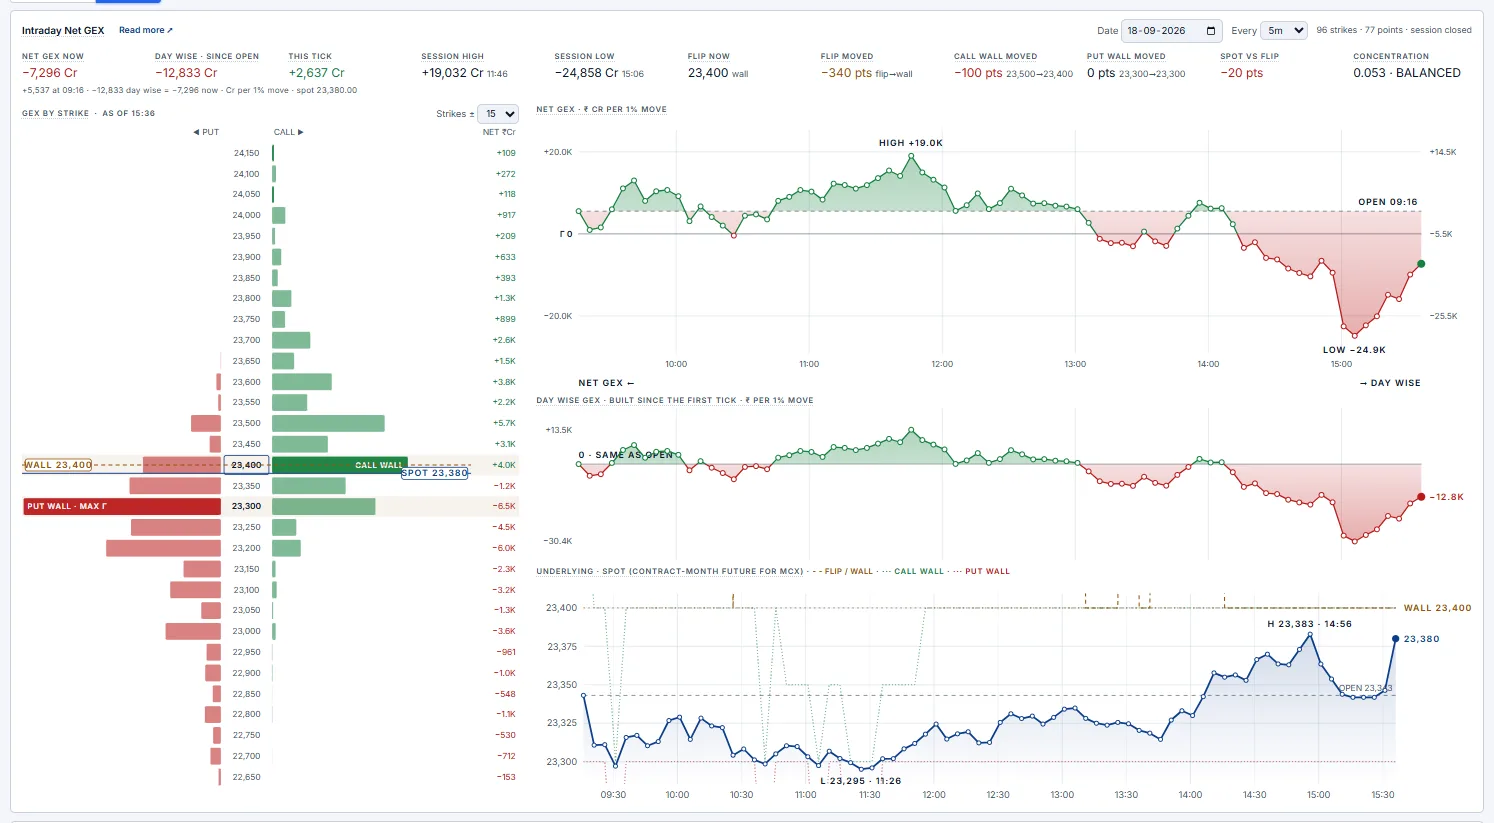Click the SESSION LOW value −24,858 Cr
This screenshot has height=823, width=1494.
pyautogui.click(x=587, y=73)
